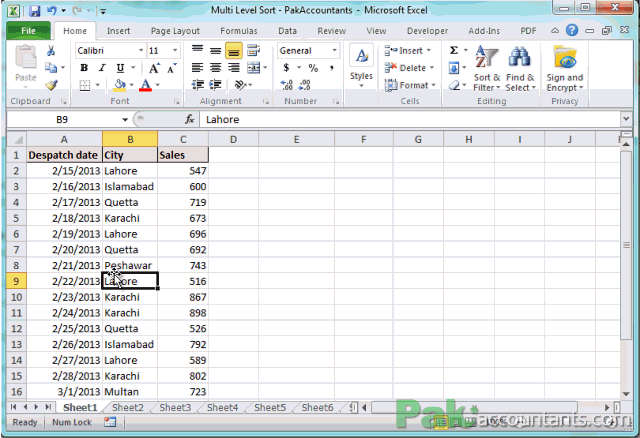This screenshot has width=640, height=438.
Task: Toggle Italic formatting
Action: 102,68
